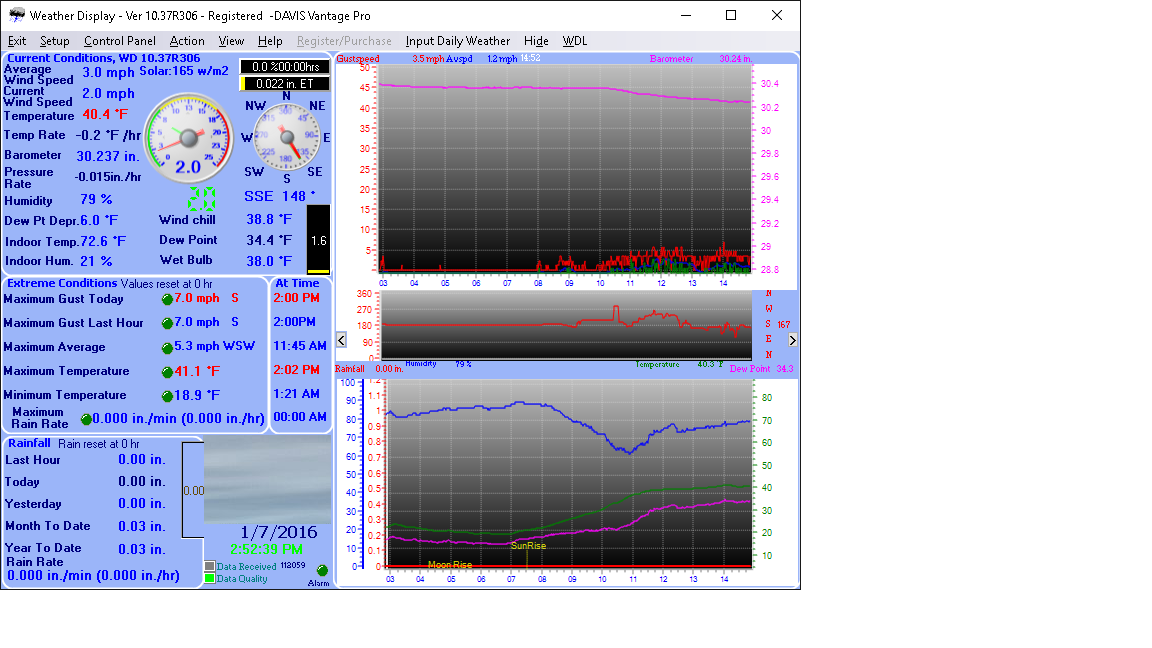
Task: Click green LED beside Maximum Gust Today
Action: coord(167,299)
